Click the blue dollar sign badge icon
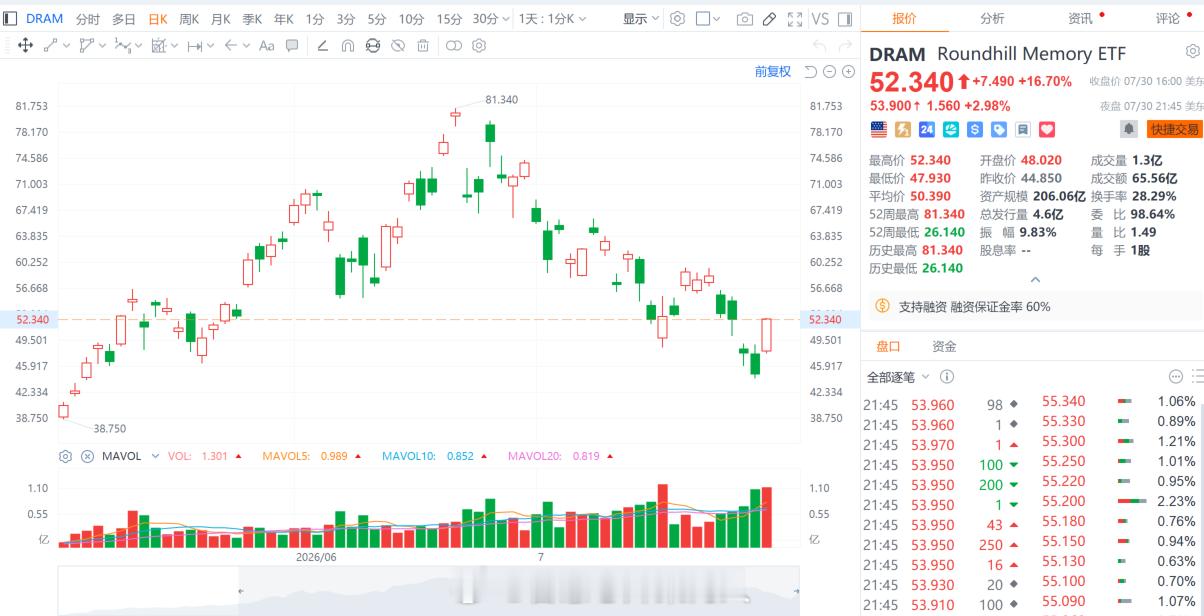Image resolution: width=1204 pixels, height=616 pixels. pos(975,129)
